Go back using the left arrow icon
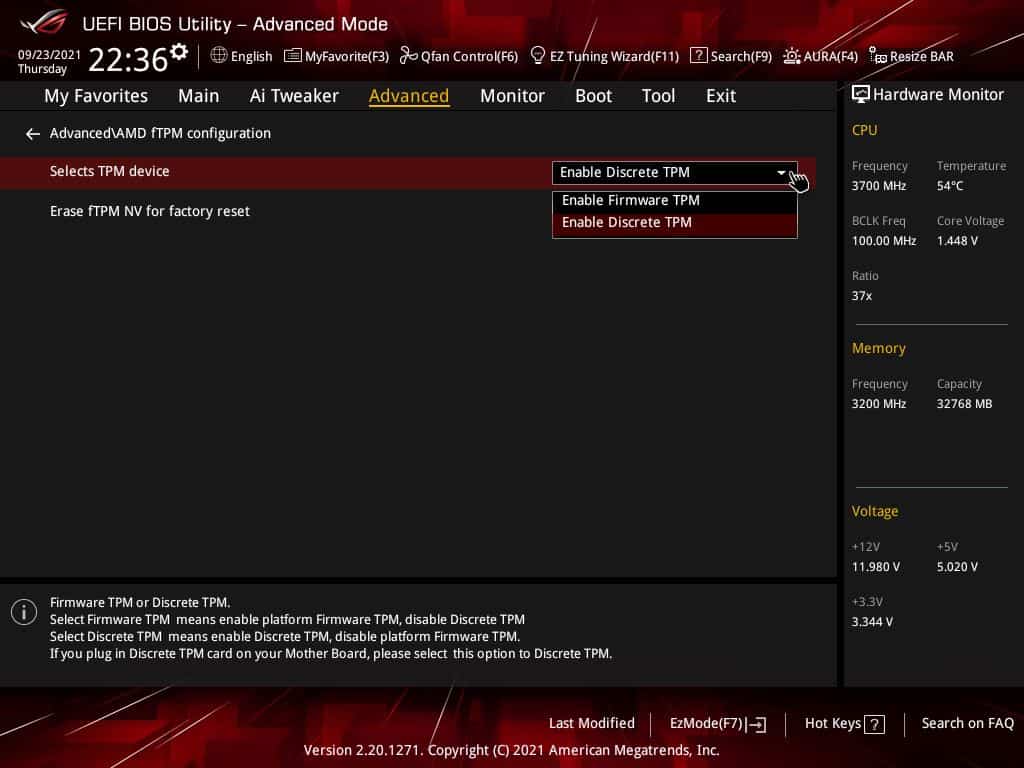The width and height of the screenshot is (1024, 768). pyautogui.click(x=33, y=134)
